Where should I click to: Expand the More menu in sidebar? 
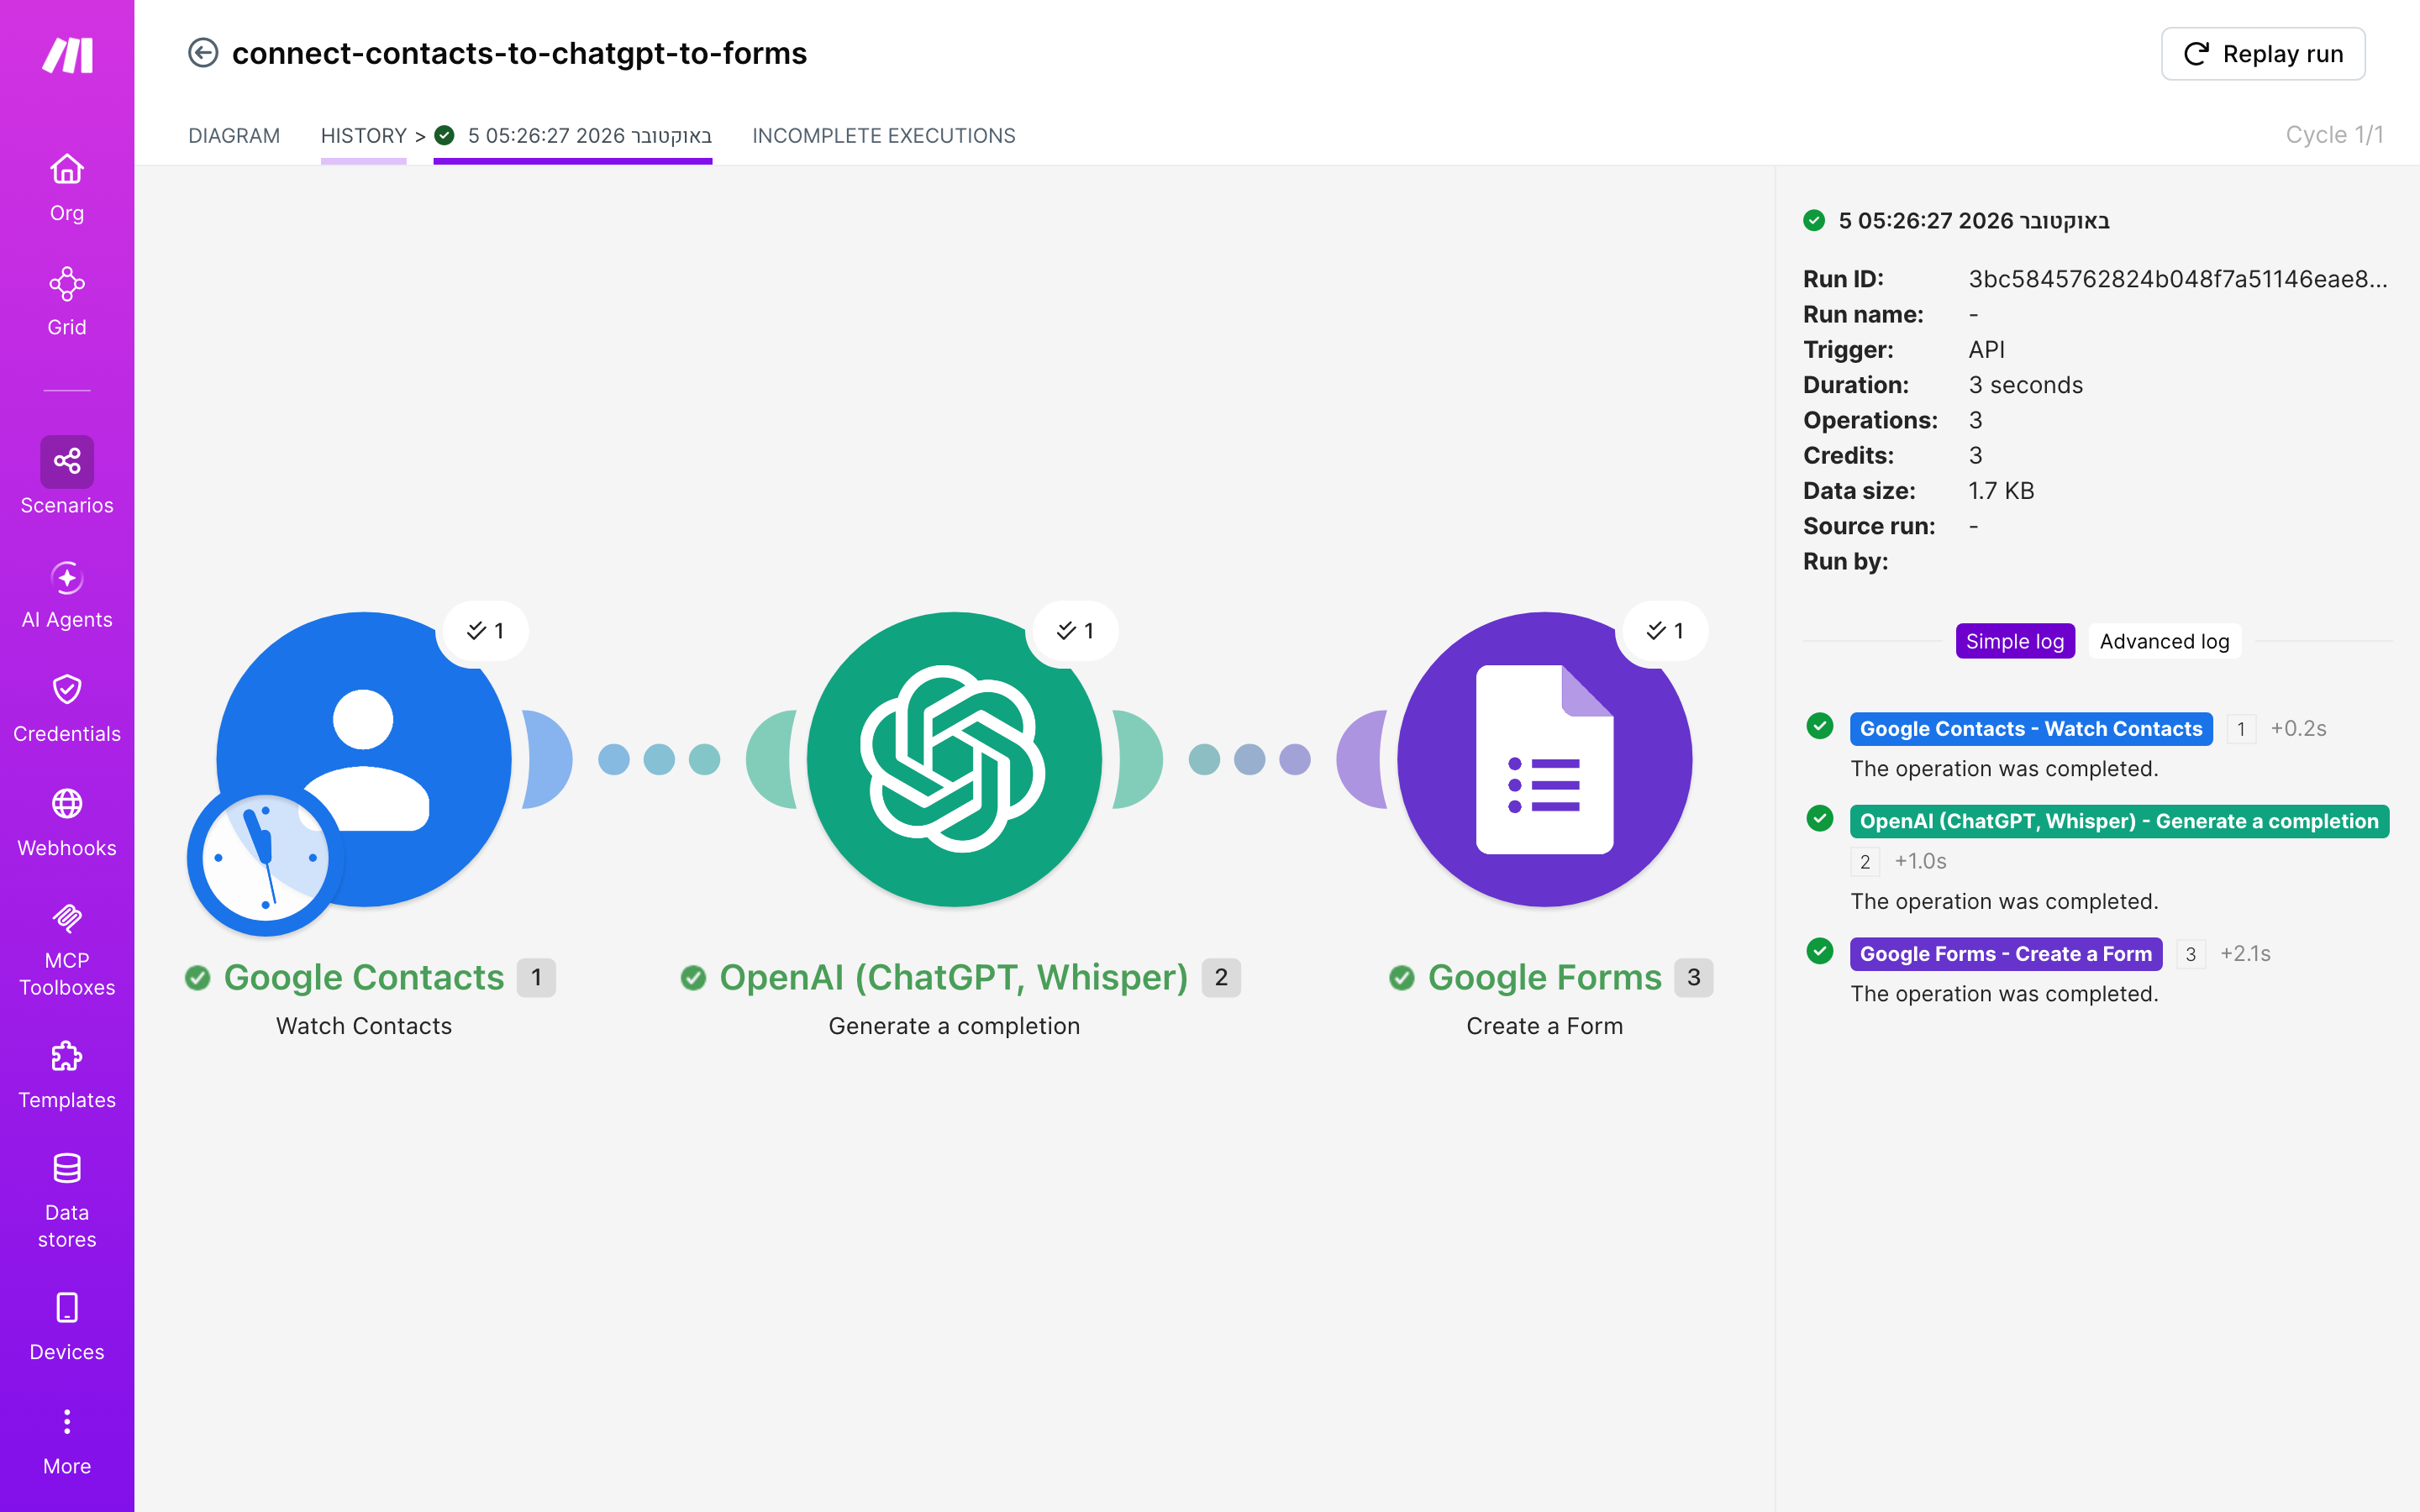coord(67,1441)
